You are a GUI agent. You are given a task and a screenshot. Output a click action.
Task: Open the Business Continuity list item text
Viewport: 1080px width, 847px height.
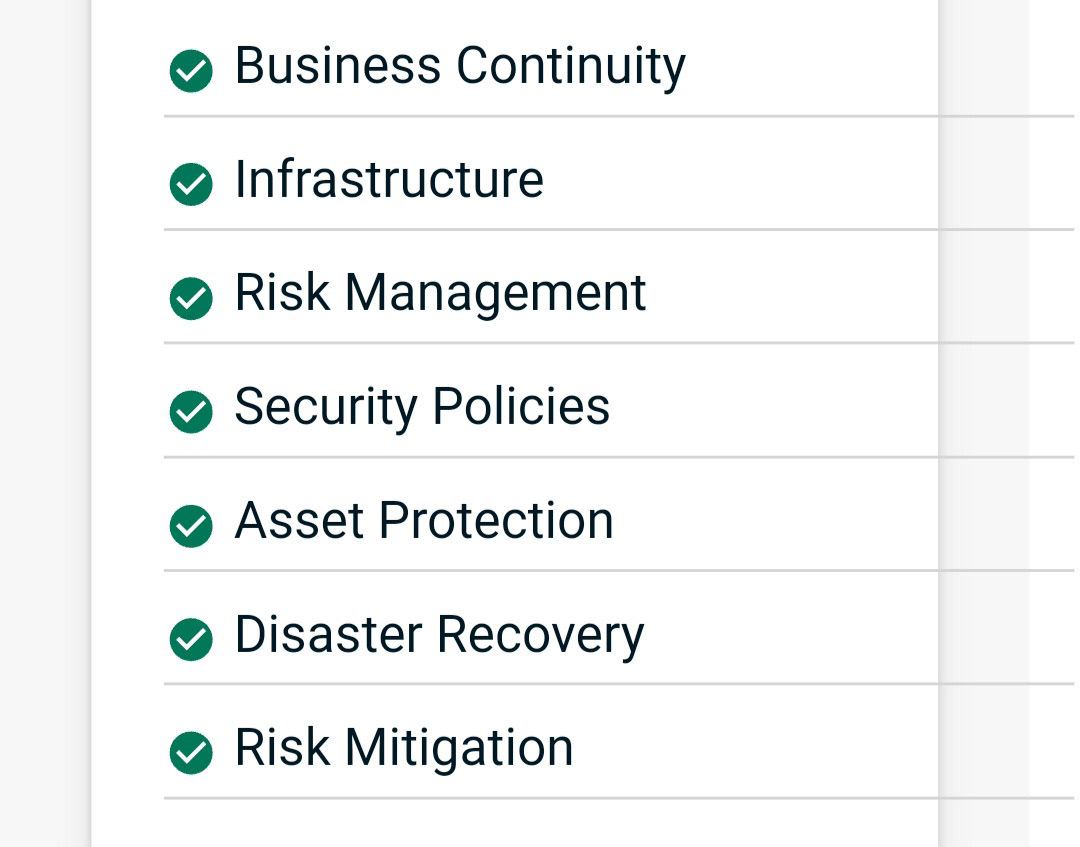coord(459,67)
